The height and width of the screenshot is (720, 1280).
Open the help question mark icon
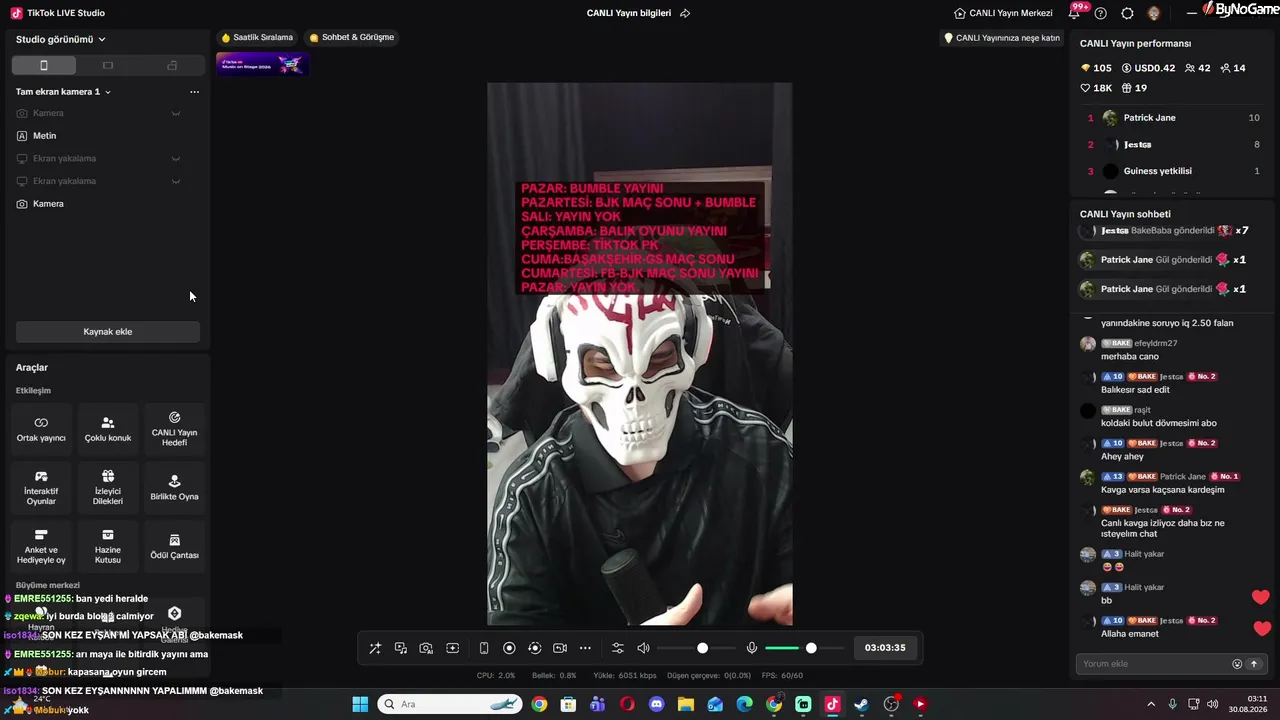coord(1101,13)
